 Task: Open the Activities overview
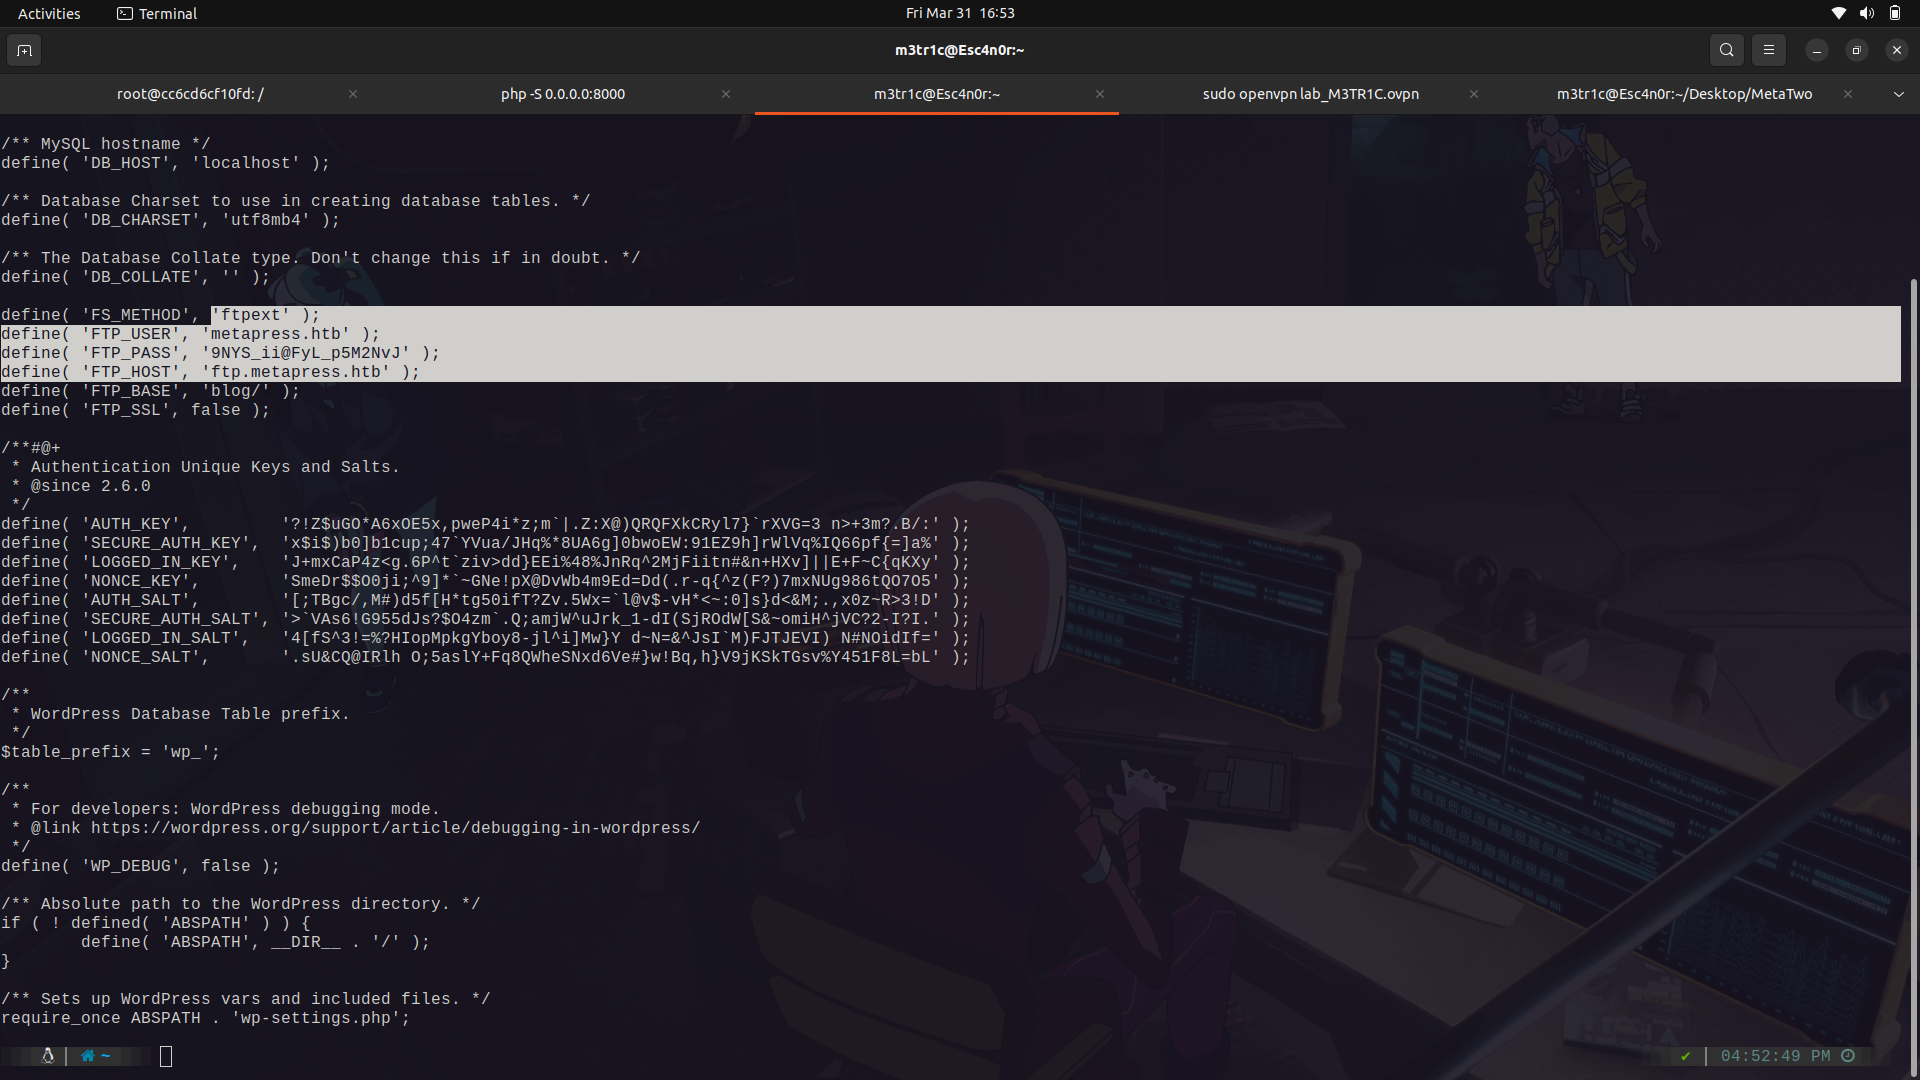pyautogui.click(x=48, y=13)
